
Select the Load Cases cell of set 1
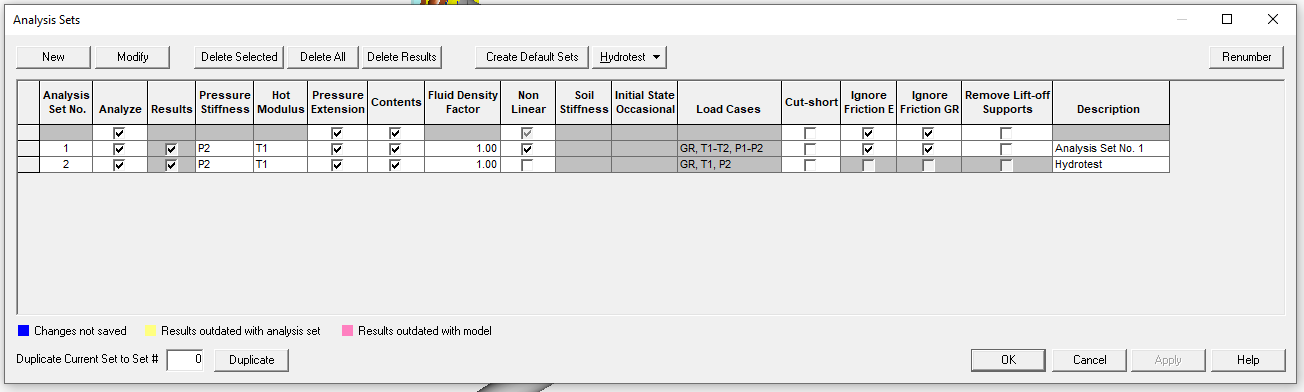pos(728,149)
